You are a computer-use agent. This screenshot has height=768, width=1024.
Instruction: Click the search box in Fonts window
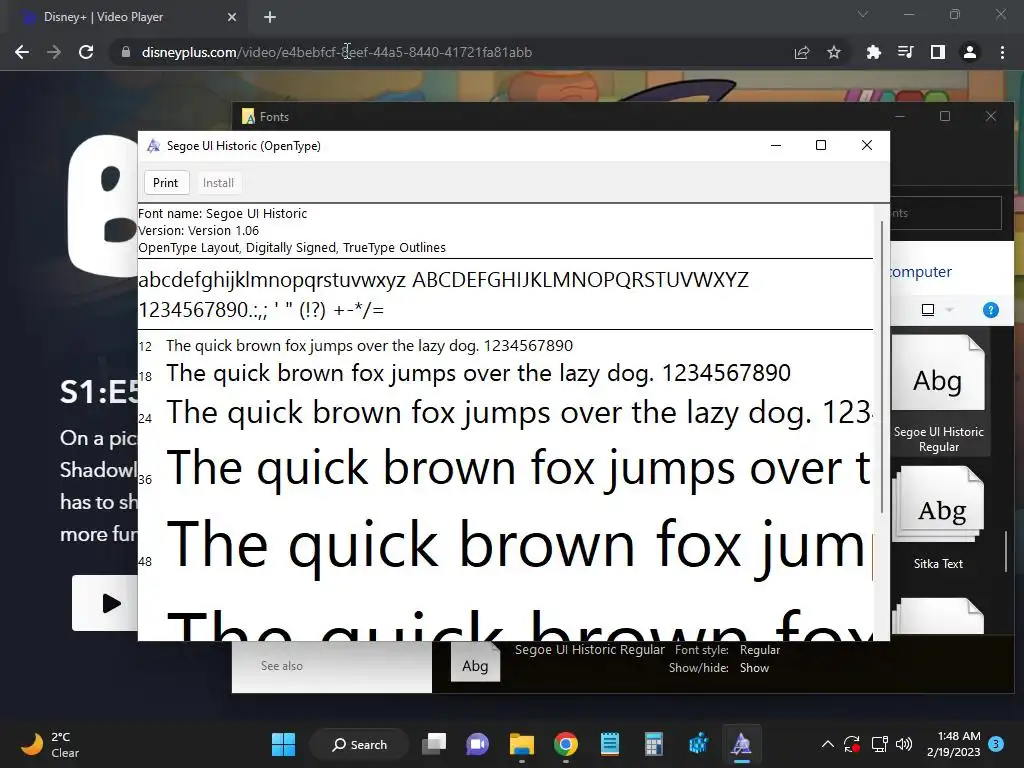point(946,213)
